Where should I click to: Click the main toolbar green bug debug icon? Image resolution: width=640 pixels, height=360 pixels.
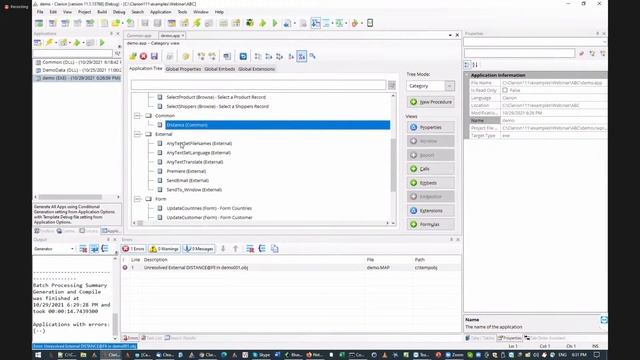click(250, 23)
